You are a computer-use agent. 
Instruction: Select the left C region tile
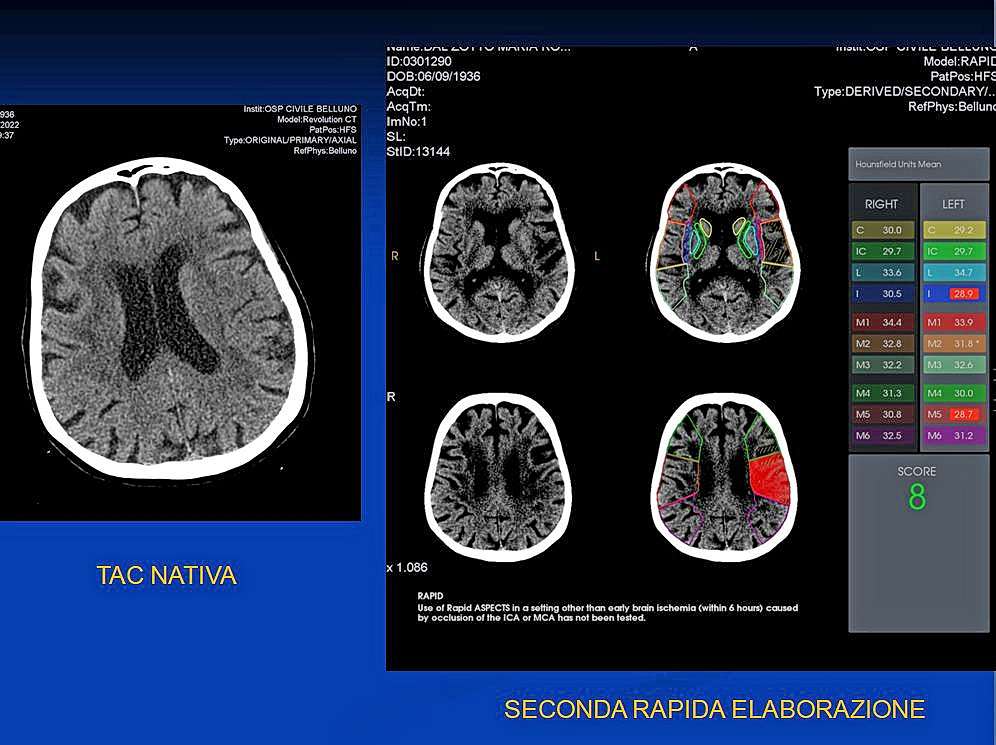click(x=953, y=230)
